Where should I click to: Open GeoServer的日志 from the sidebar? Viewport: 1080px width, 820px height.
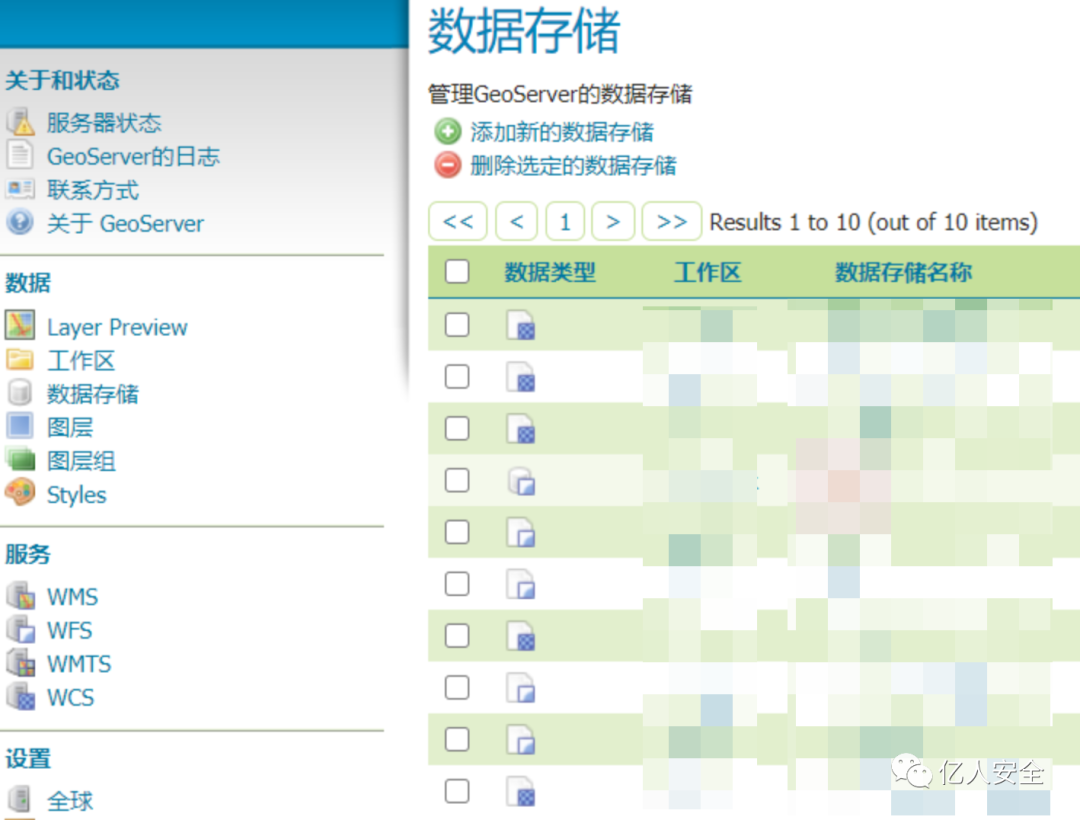click(x=134, y=156)
